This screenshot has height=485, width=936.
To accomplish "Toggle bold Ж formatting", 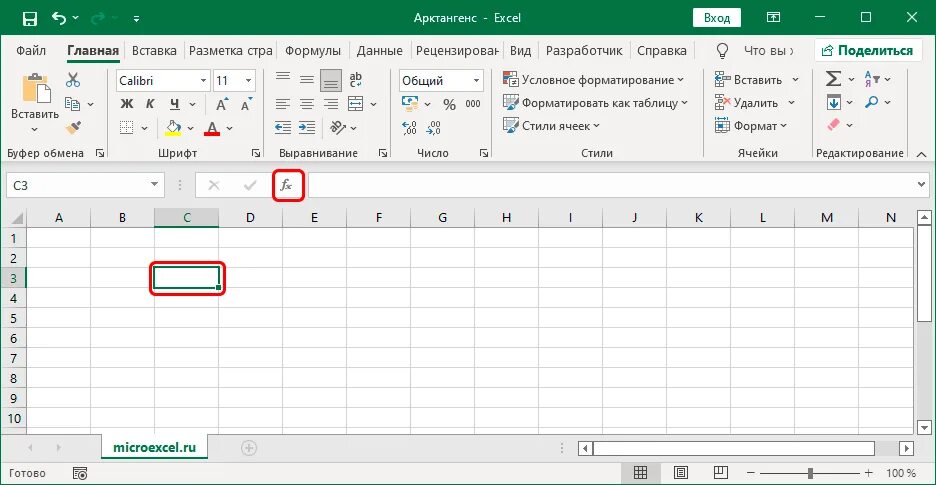I will click(x=127, y=104).
